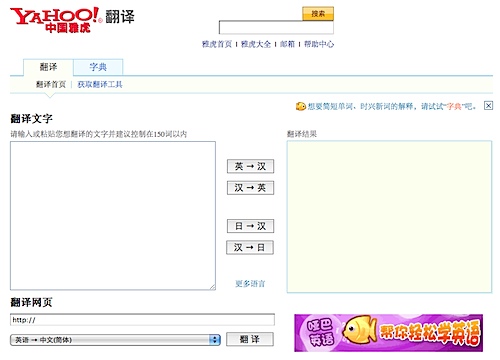Image resolution: width=500 pixels, height=360 pixels.
Task: Close the dictionary tip with the X
Action: point(488,106)
